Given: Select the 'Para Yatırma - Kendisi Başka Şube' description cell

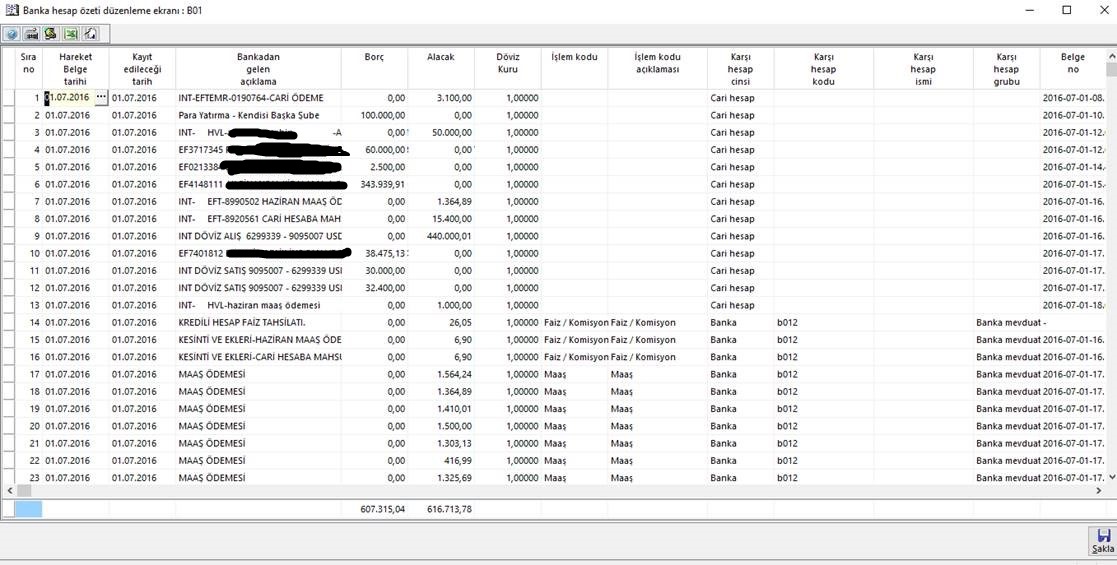Looking at the screenshot, I should pos(258,115).
